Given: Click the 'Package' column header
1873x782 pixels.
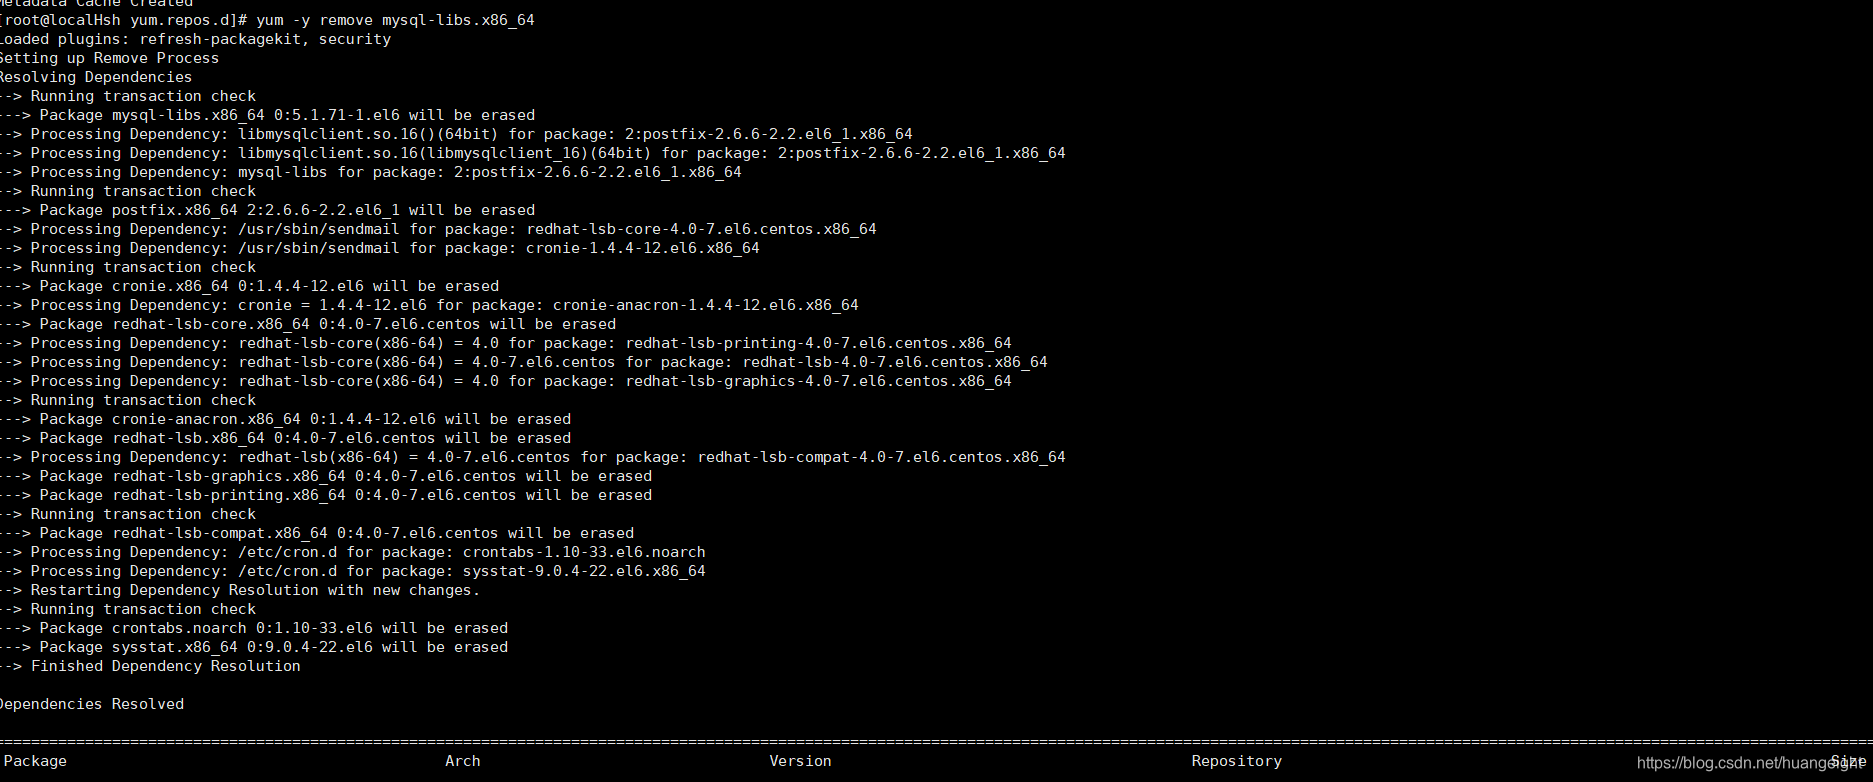Looking at the screenshot, I should point(34,761).
